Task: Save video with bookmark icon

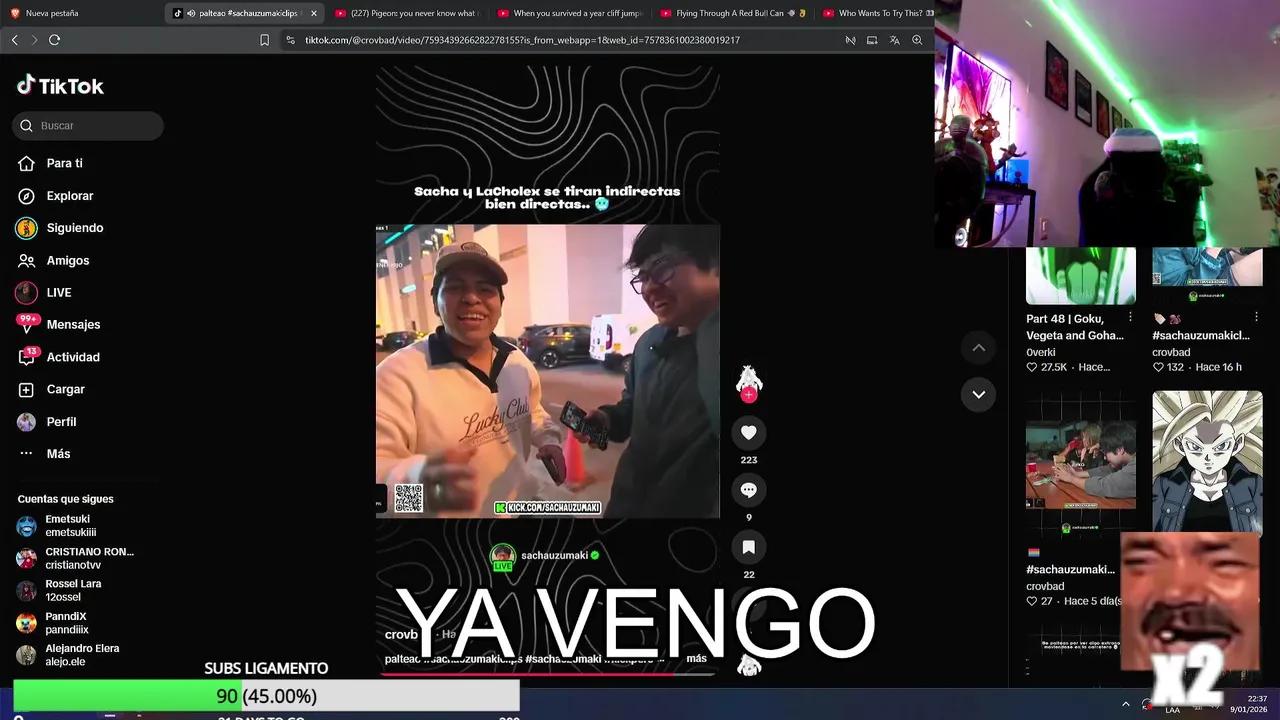Action: click(x=748, y=547)
